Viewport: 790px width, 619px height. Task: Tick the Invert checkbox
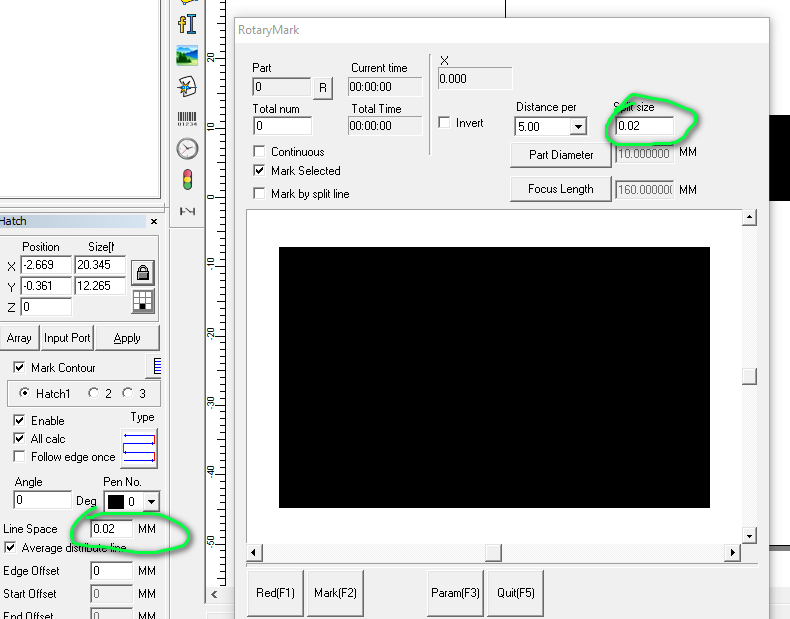(444, 123)
